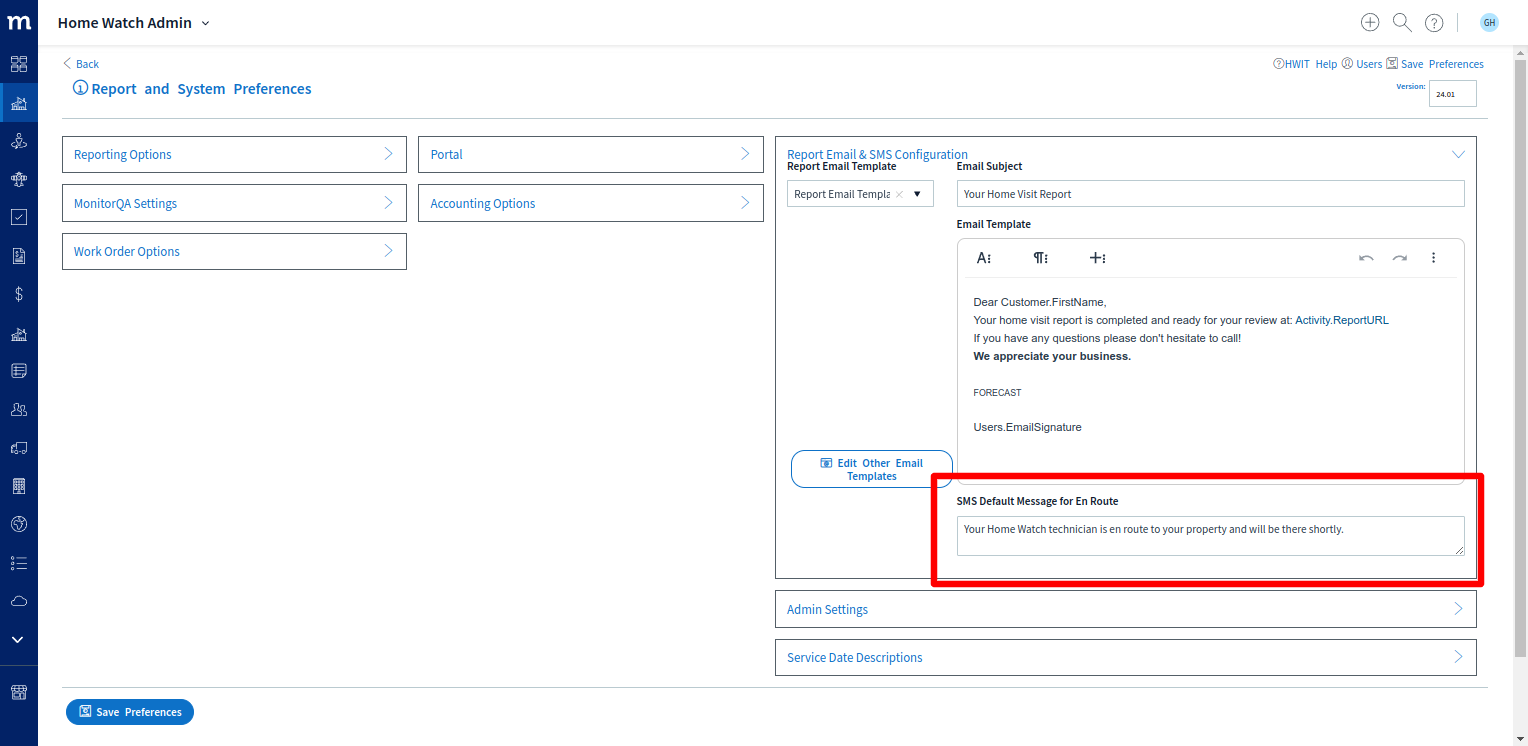Open the dashboard grid icon in sidebar
The width and height of the screenshot is (1528, 746).
point(19,64)
